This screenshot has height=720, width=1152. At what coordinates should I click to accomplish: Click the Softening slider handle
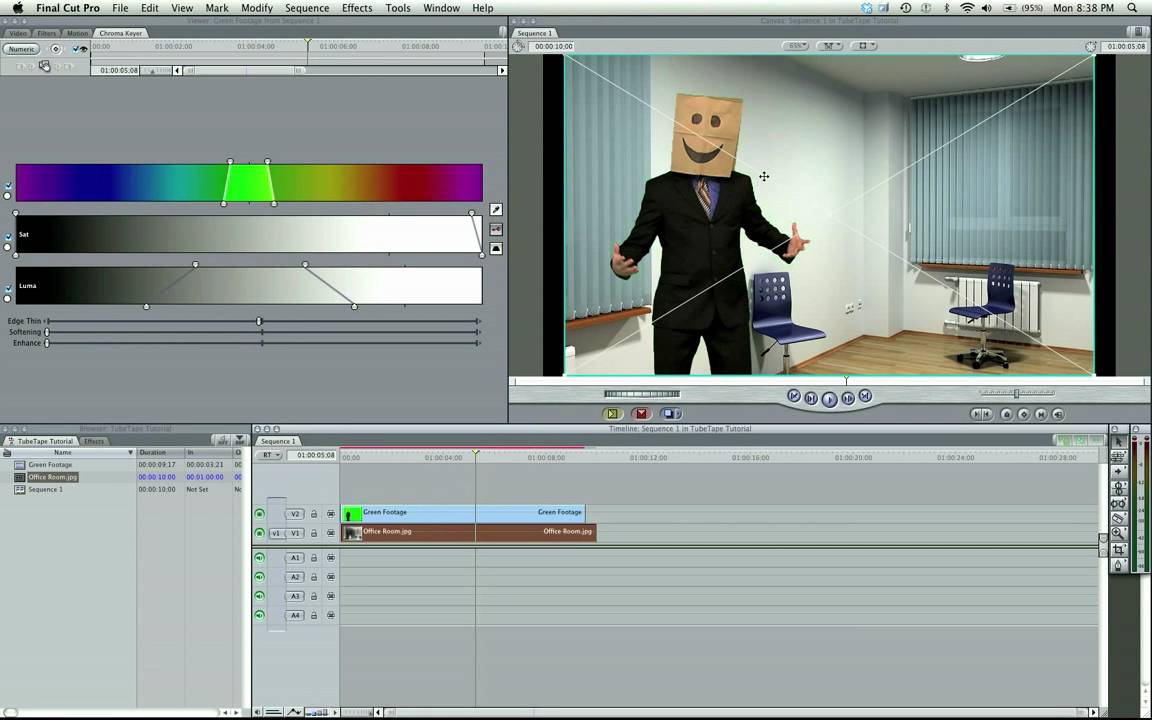(x=47, y=332)
